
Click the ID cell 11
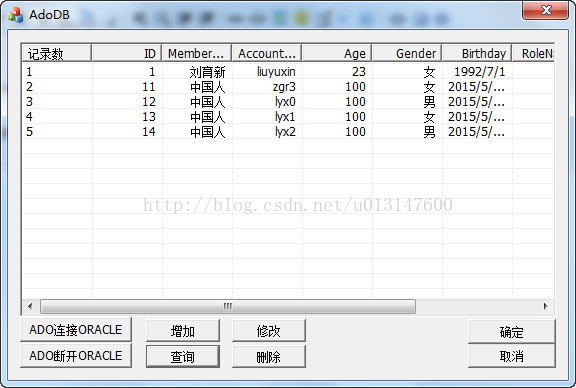(149, 87)
